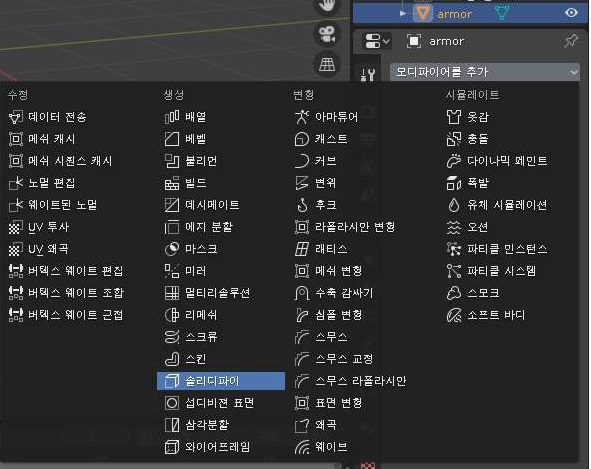Select 파티클 시스템 entry
This screenshot has height=469, width=591.
[491, 271]
